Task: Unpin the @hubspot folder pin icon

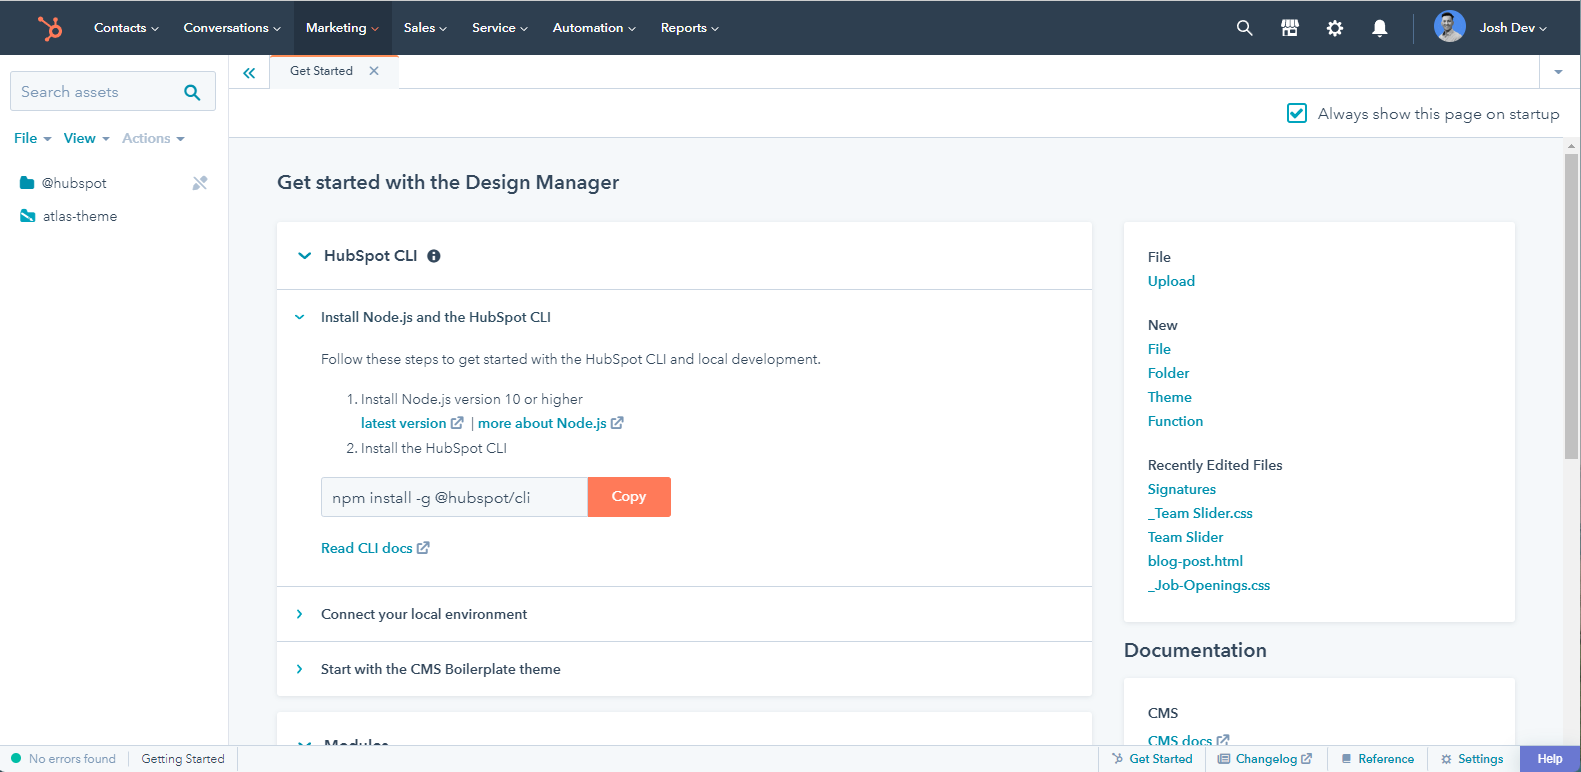Action: [200, 183]
